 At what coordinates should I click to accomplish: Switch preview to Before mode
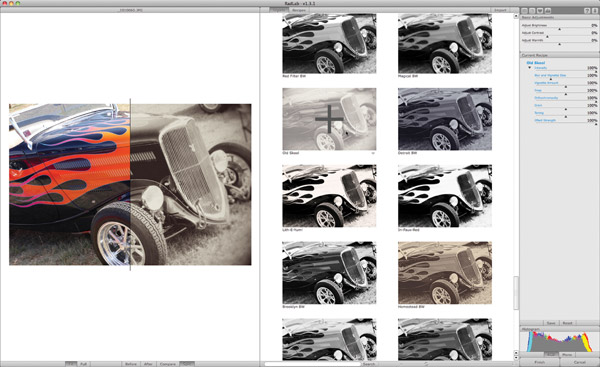(131, 364)
